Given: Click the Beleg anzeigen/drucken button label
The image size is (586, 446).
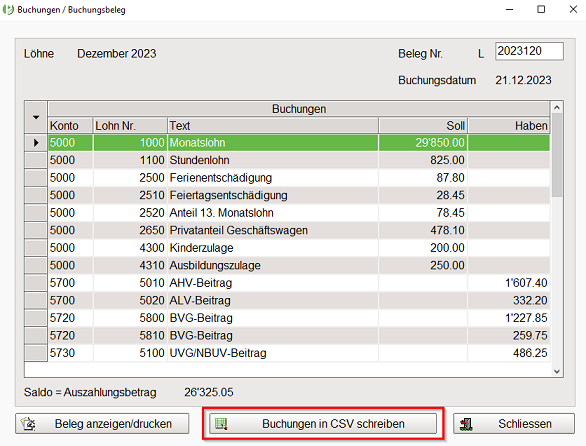Looking at the screenshot, I should click(x=113, y=424).
